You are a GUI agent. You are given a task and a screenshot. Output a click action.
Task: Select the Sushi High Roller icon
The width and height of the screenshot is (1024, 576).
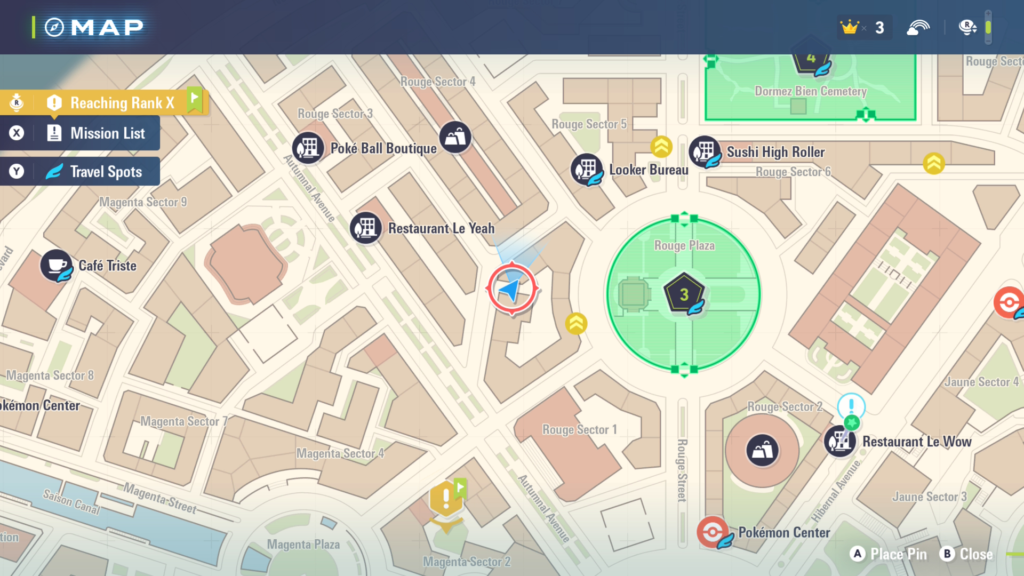point(705,152)
